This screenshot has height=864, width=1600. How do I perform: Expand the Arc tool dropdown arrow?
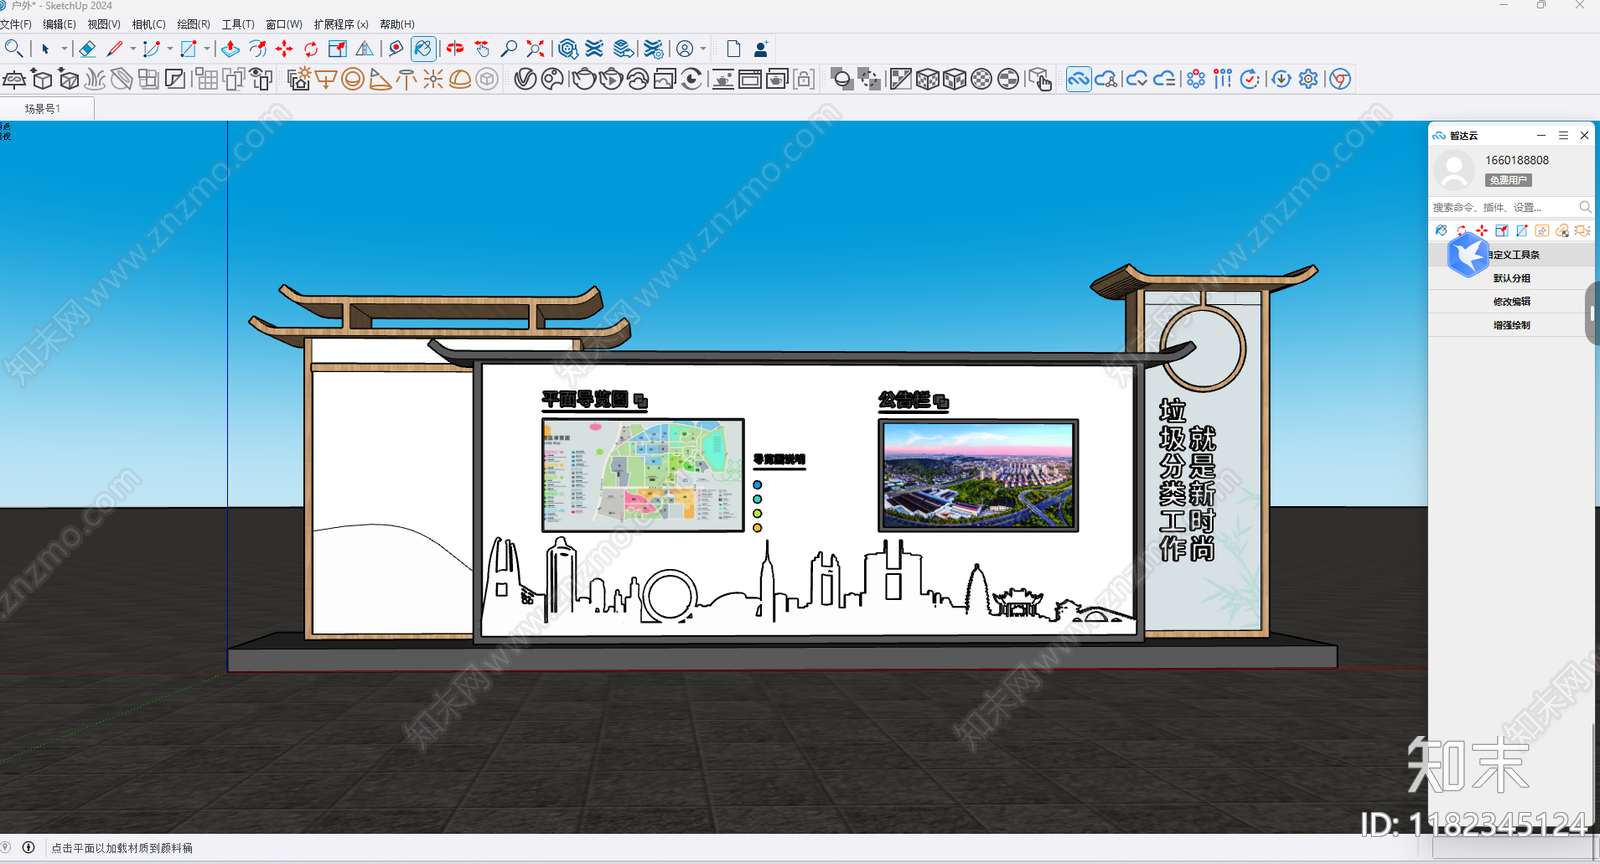pos(169,48)
